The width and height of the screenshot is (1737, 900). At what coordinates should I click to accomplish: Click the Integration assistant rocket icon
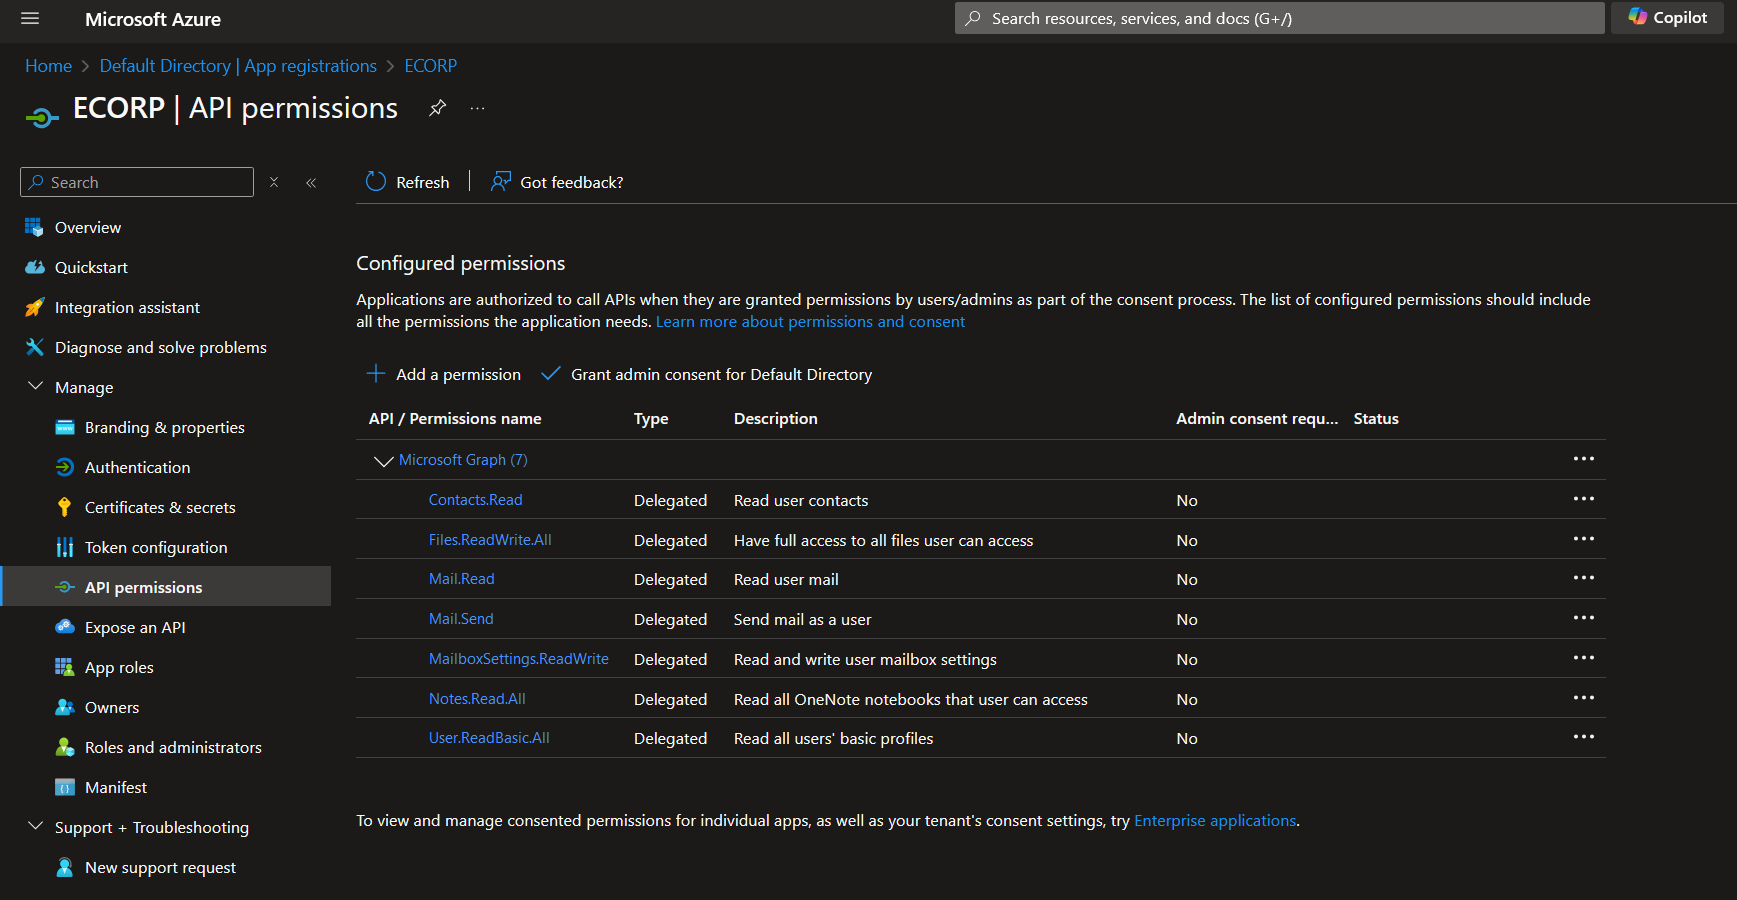point(35,307)
